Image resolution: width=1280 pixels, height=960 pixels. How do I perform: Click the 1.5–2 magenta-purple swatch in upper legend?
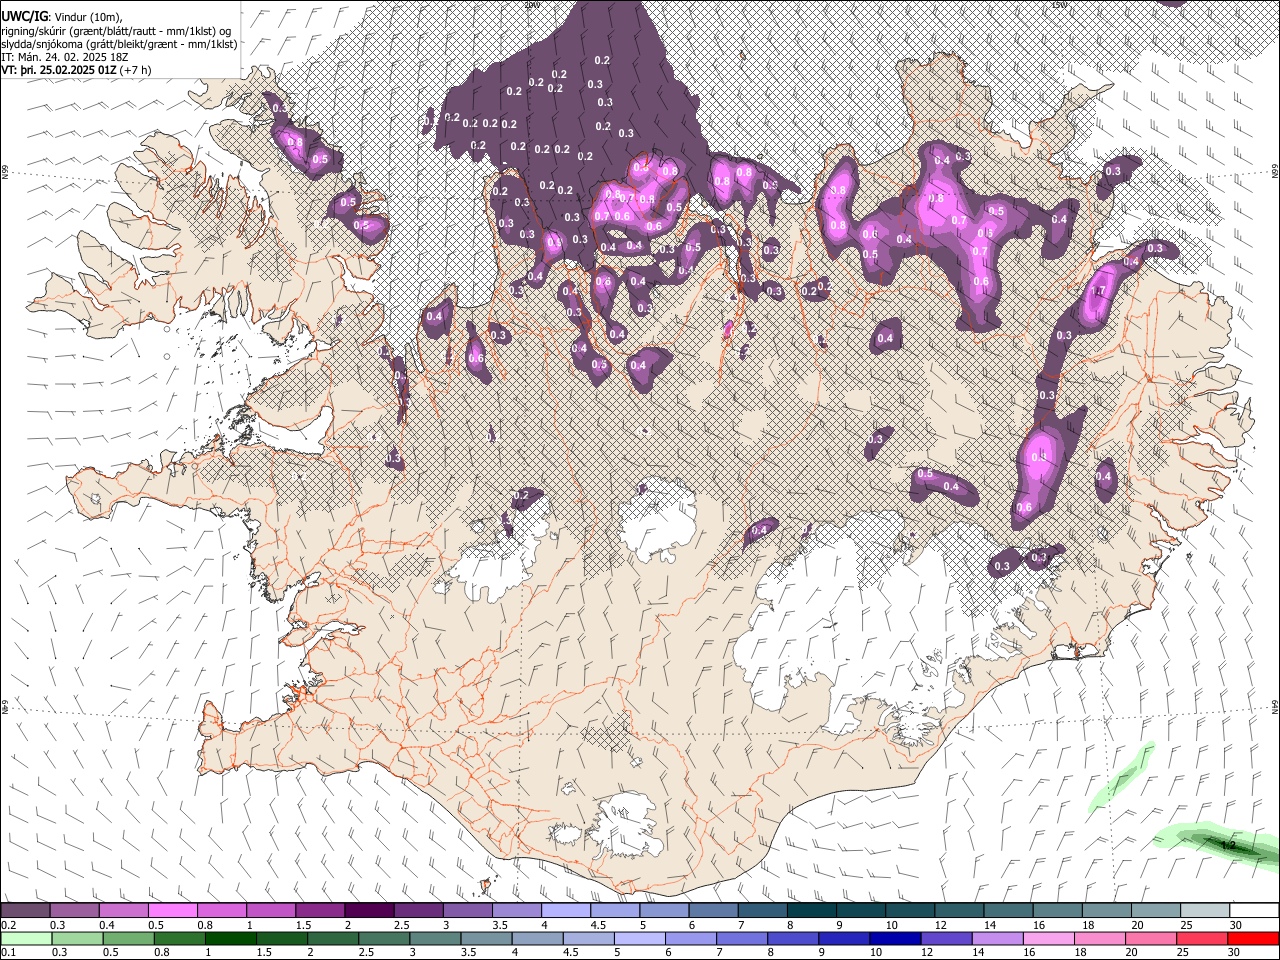pyautogui.click(x=319, y=910)
